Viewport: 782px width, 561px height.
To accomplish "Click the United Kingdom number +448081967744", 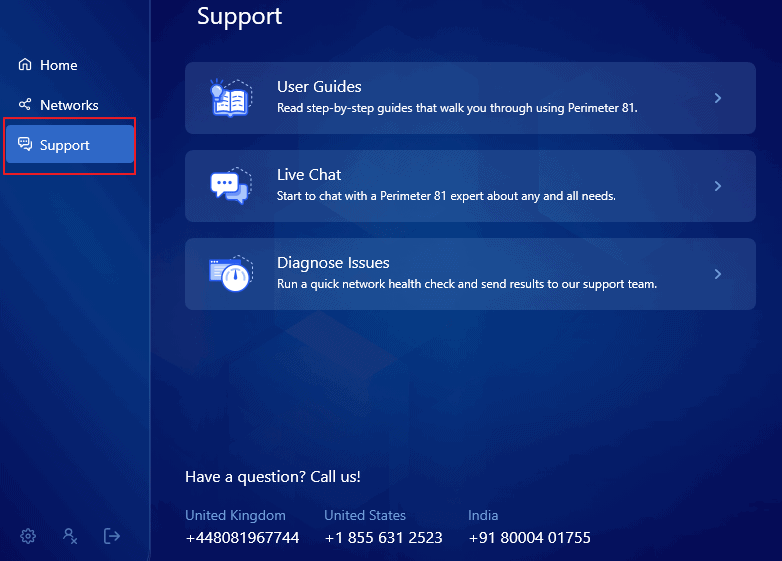I will coord(242,538).
